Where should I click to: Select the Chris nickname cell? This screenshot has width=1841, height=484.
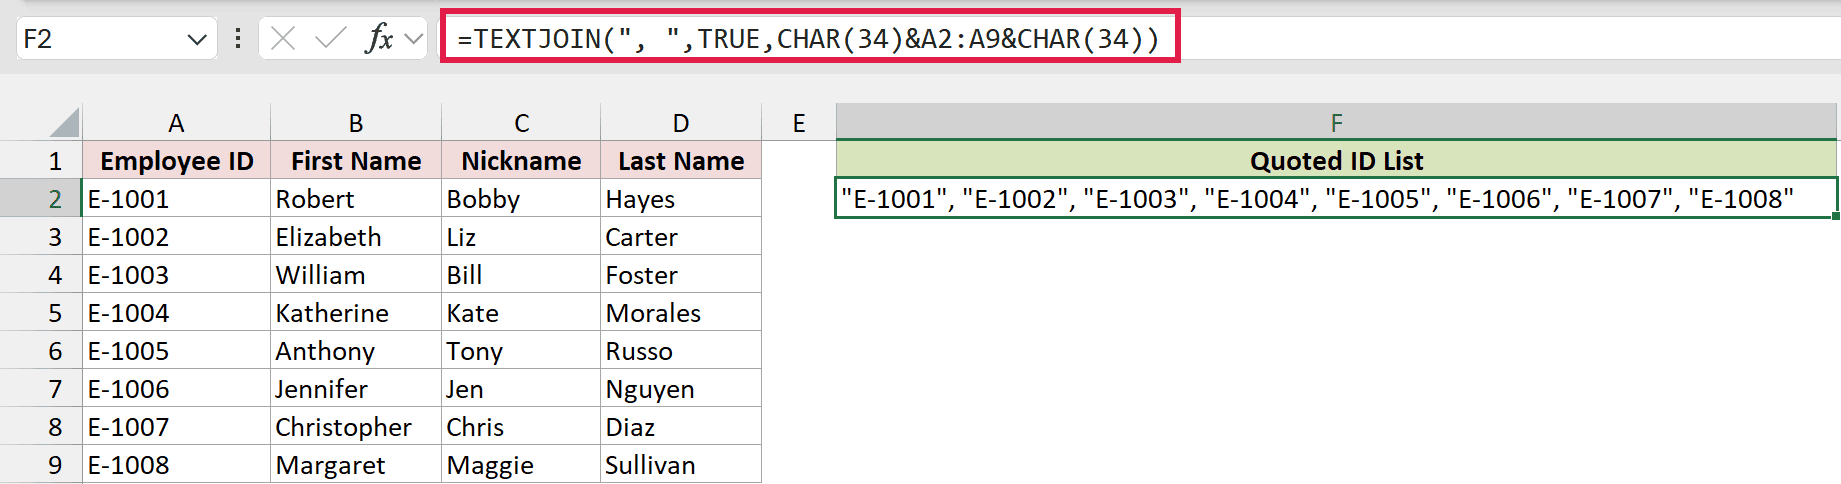[521, 427]
